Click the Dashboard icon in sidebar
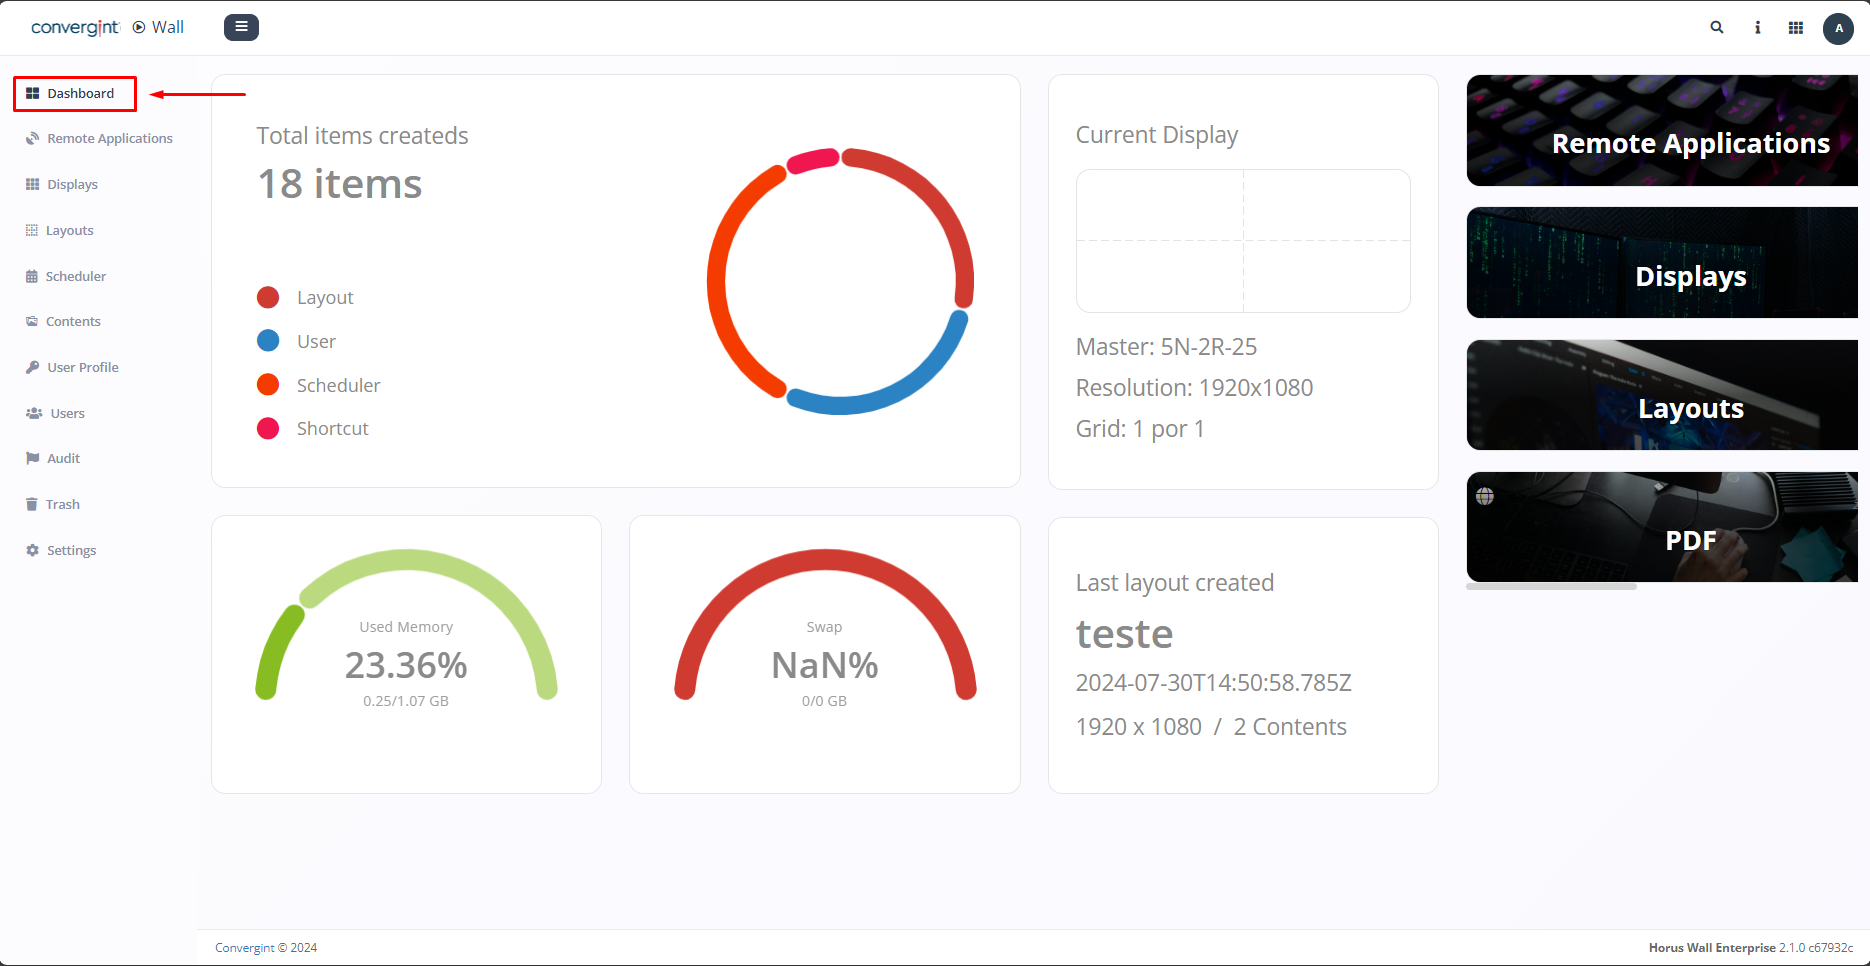The height and width of the screenshot is (966, 1870). point(33,94)
